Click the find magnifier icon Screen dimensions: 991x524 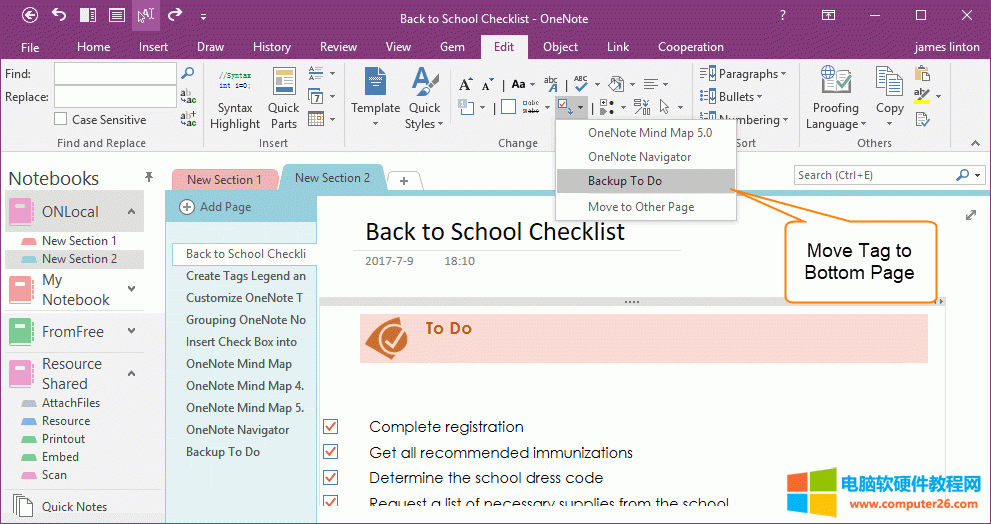pyautogui.click(x=187, y=74)
